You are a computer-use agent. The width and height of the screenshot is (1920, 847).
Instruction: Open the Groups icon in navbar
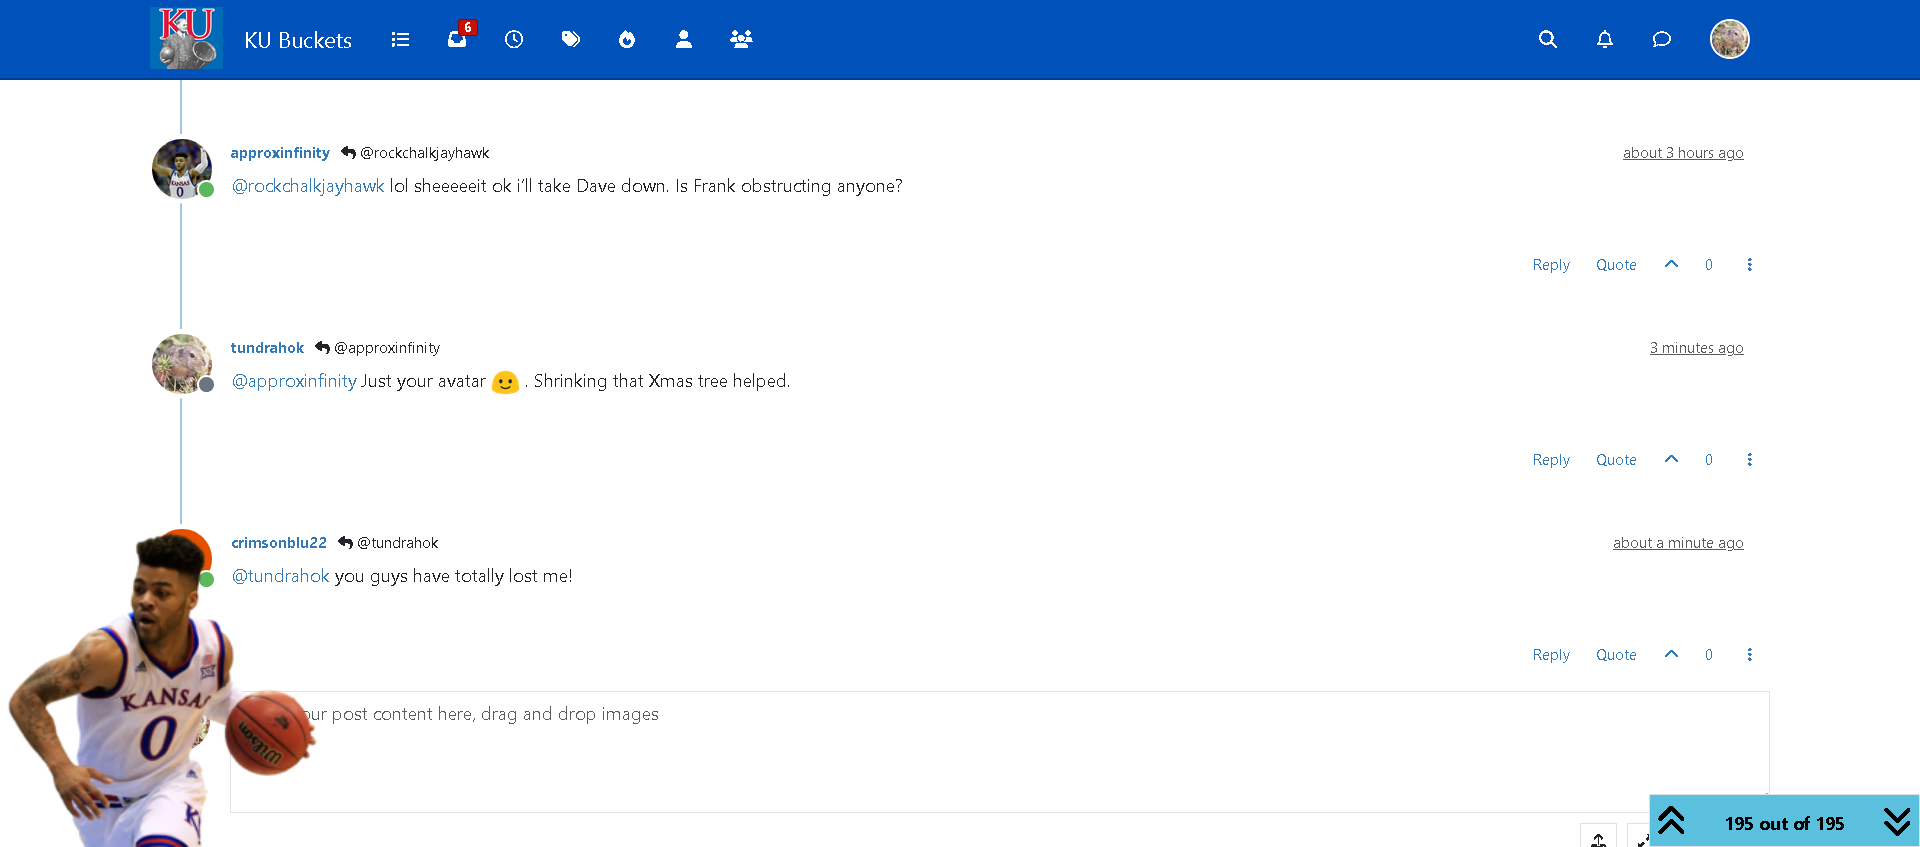[x=741, y=40]
